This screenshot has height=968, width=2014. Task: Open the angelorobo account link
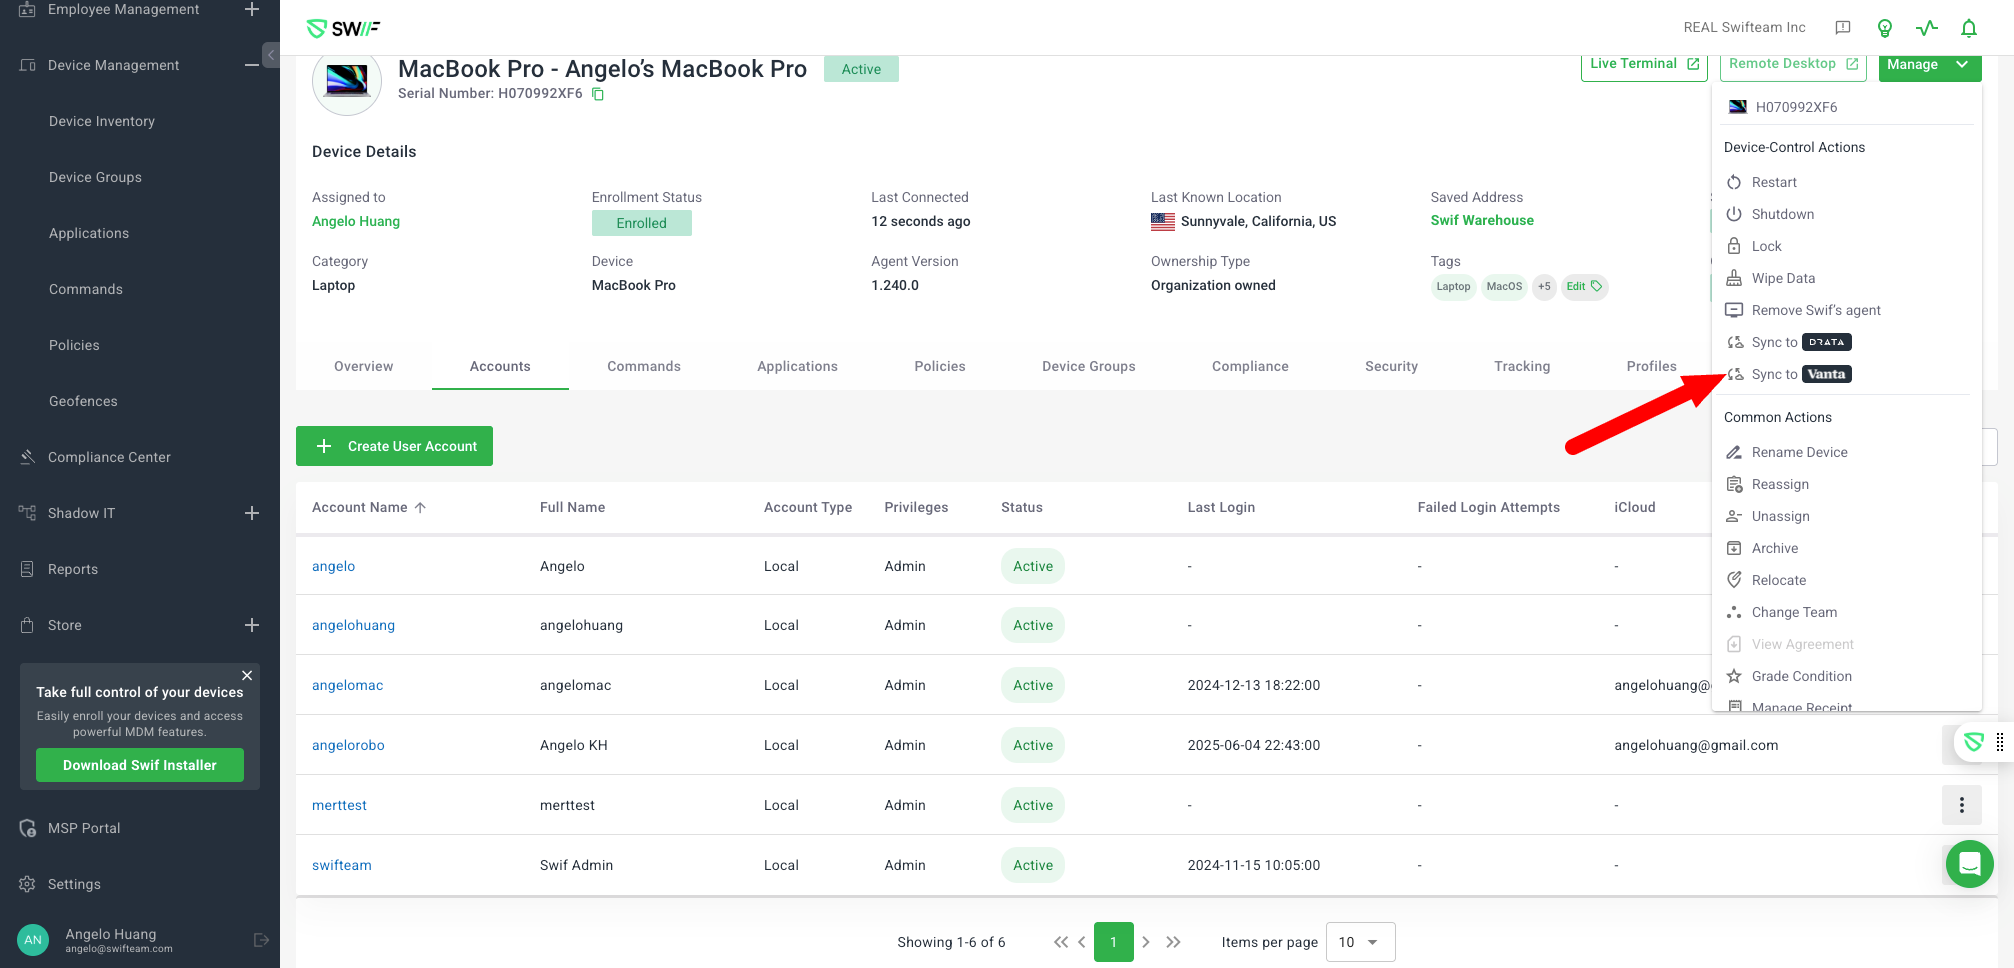click(x=348, y=745)
